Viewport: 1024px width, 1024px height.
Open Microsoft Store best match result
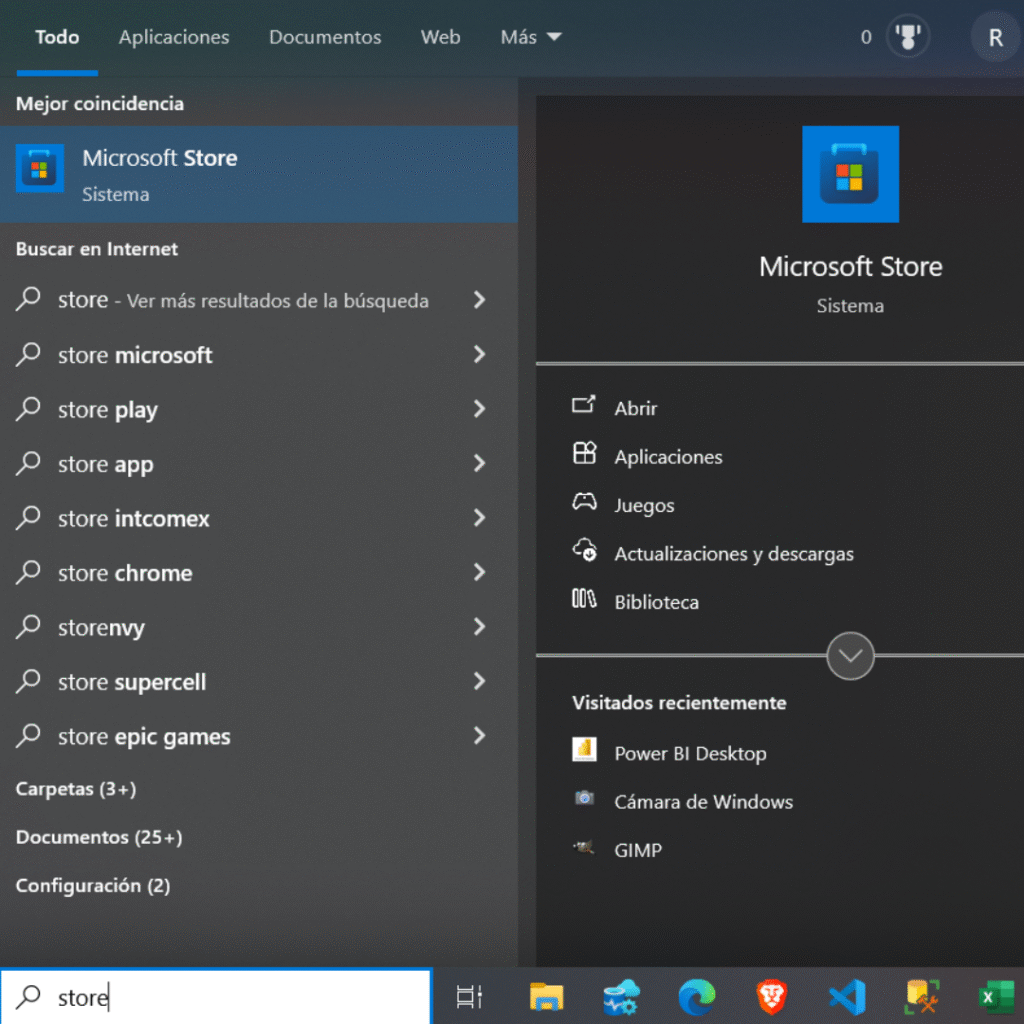pos(259,174)
